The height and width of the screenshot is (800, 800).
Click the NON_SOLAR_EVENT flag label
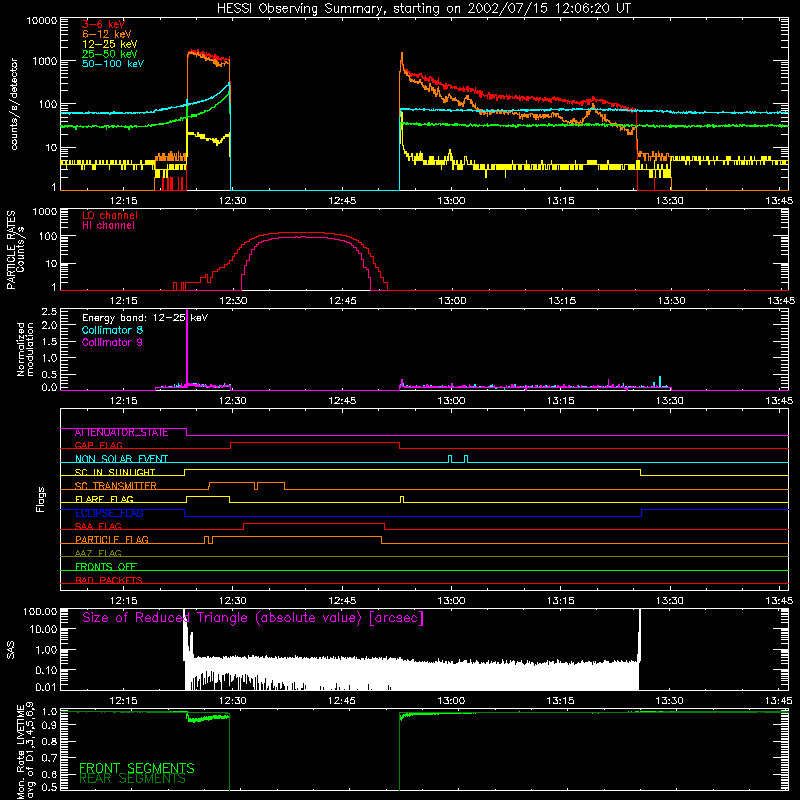click(x=121, y=459)
